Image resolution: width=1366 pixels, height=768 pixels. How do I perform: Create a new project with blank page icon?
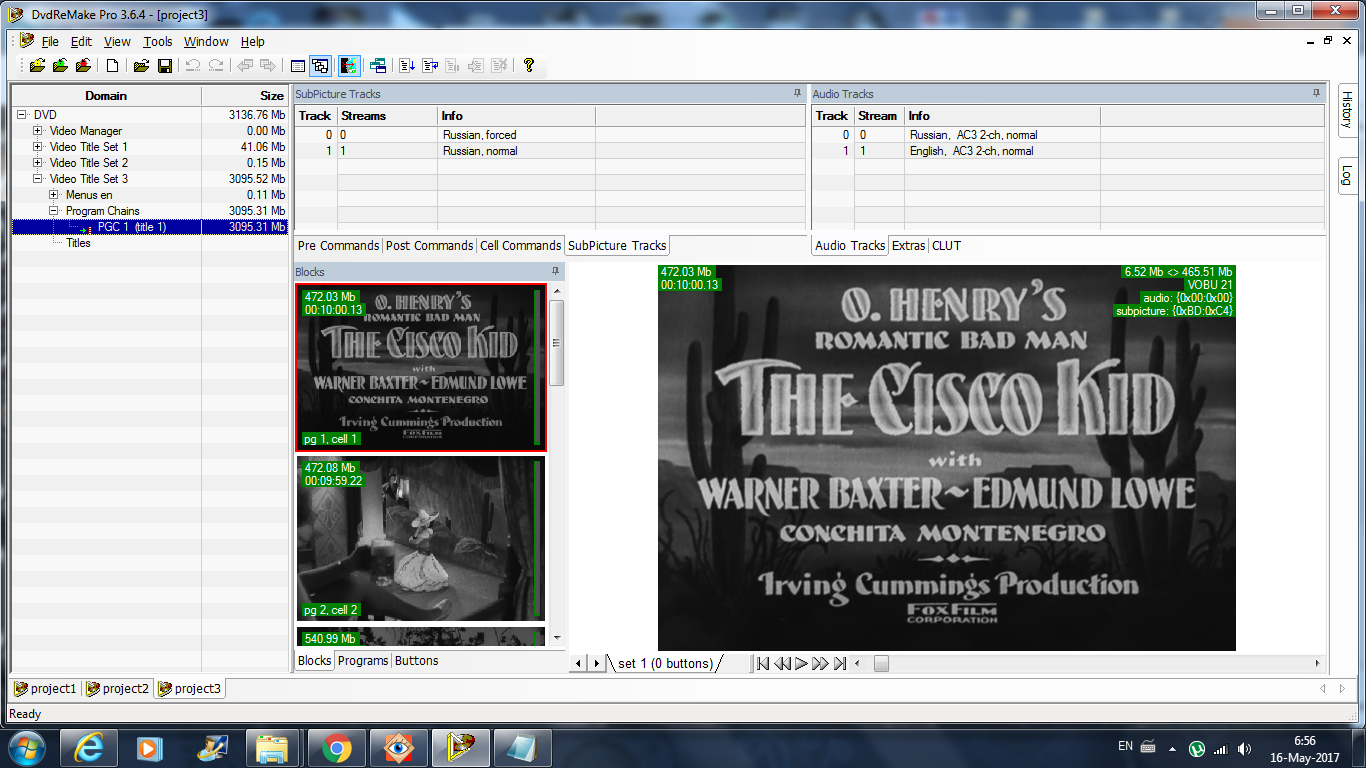112,66
